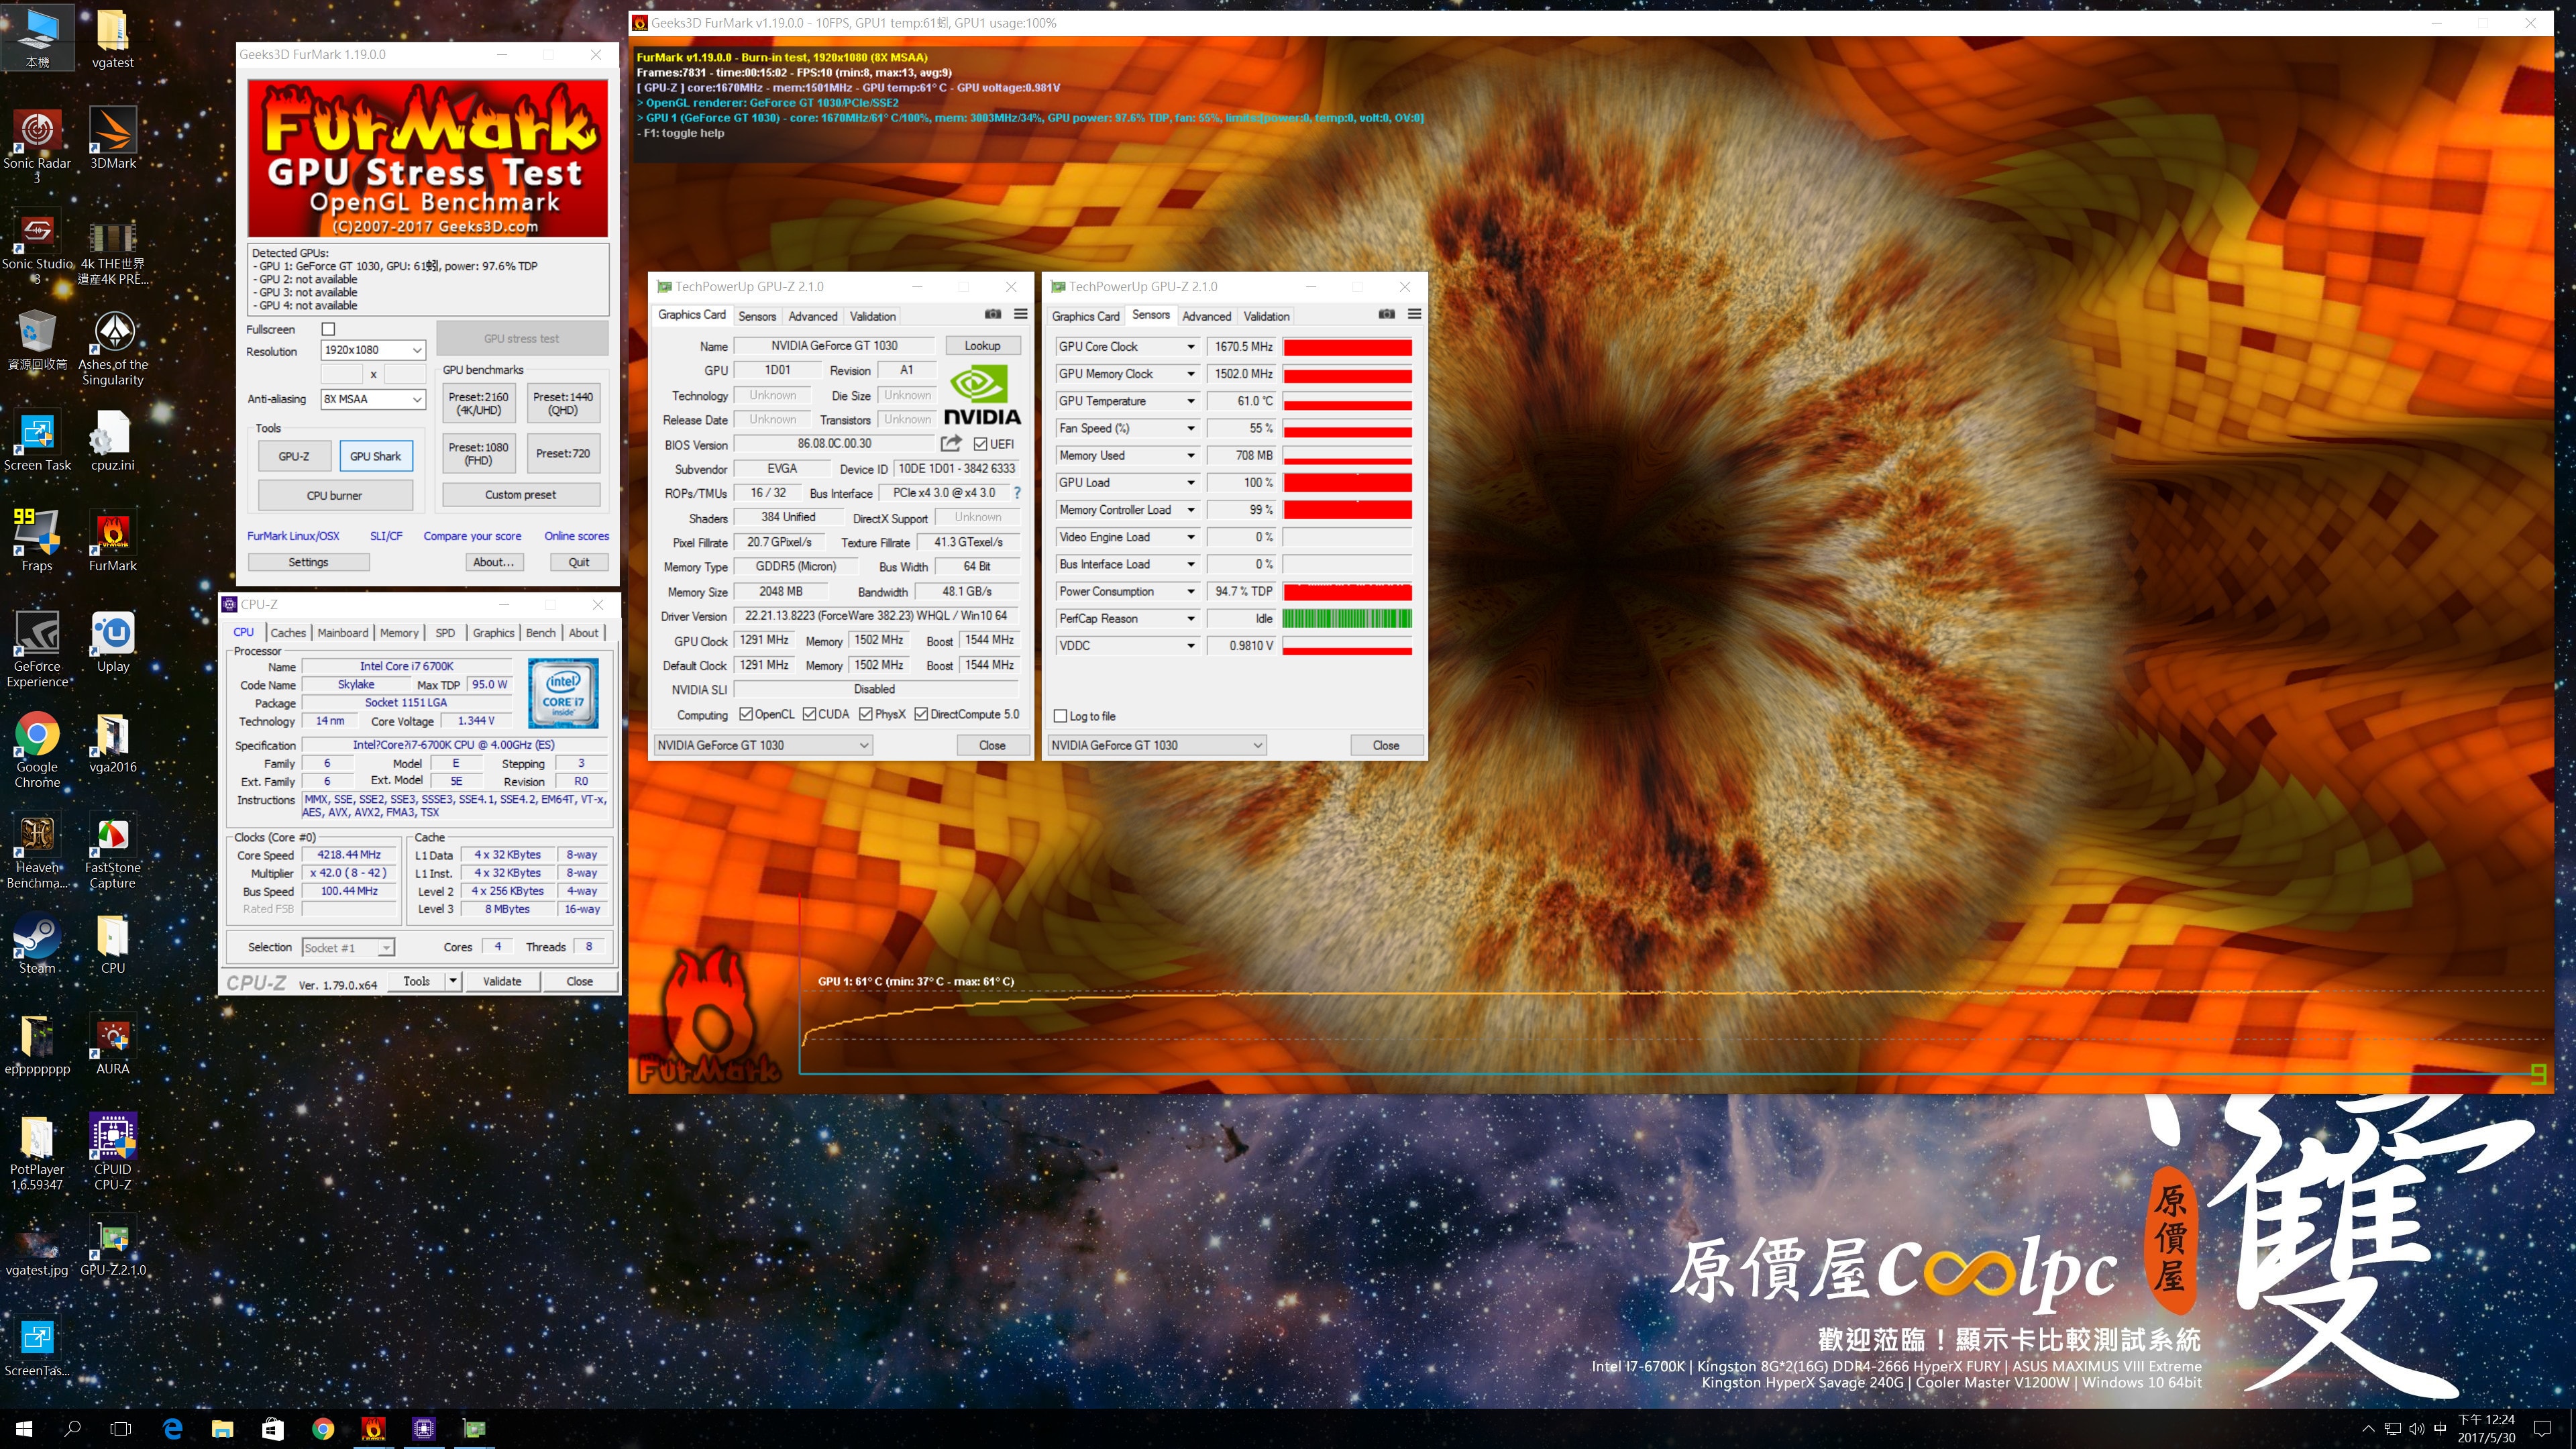Switch to CPU-Z SPD tab
The height and width of the screenshot is (1449, 2576).
pyautogui.click(x=445, y=632)
